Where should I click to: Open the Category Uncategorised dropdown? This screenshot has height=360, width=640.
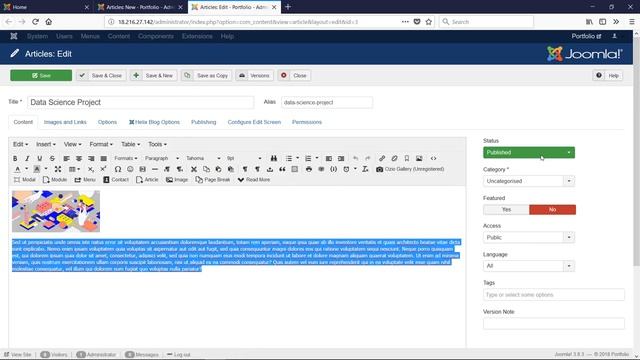click(529, 181)
